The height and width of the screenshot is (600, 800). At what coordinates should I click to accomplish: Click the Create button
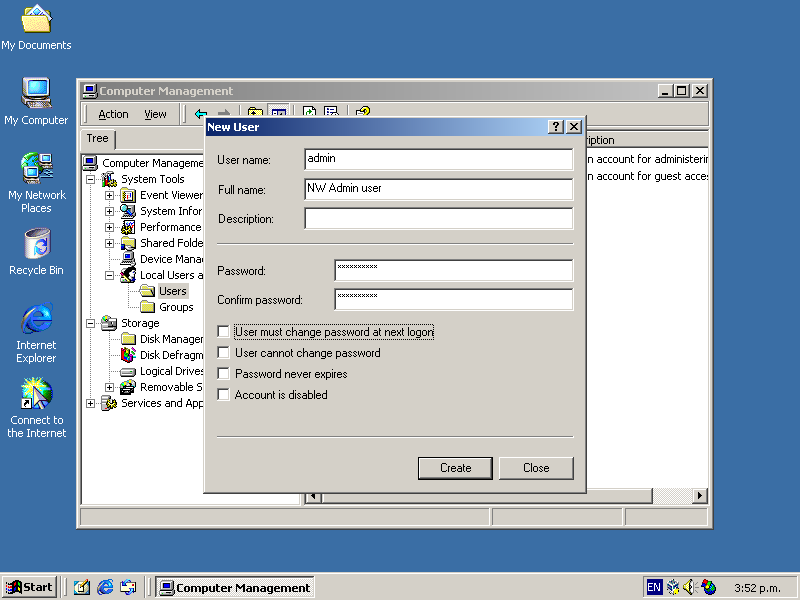[455, 468]
